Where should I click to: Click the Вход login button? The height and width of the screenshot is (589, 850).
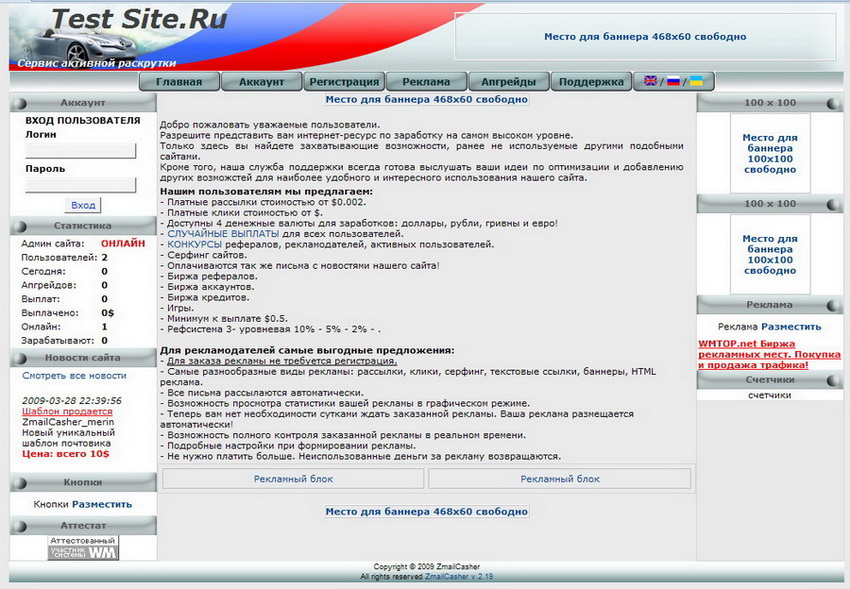pos(83,205)
